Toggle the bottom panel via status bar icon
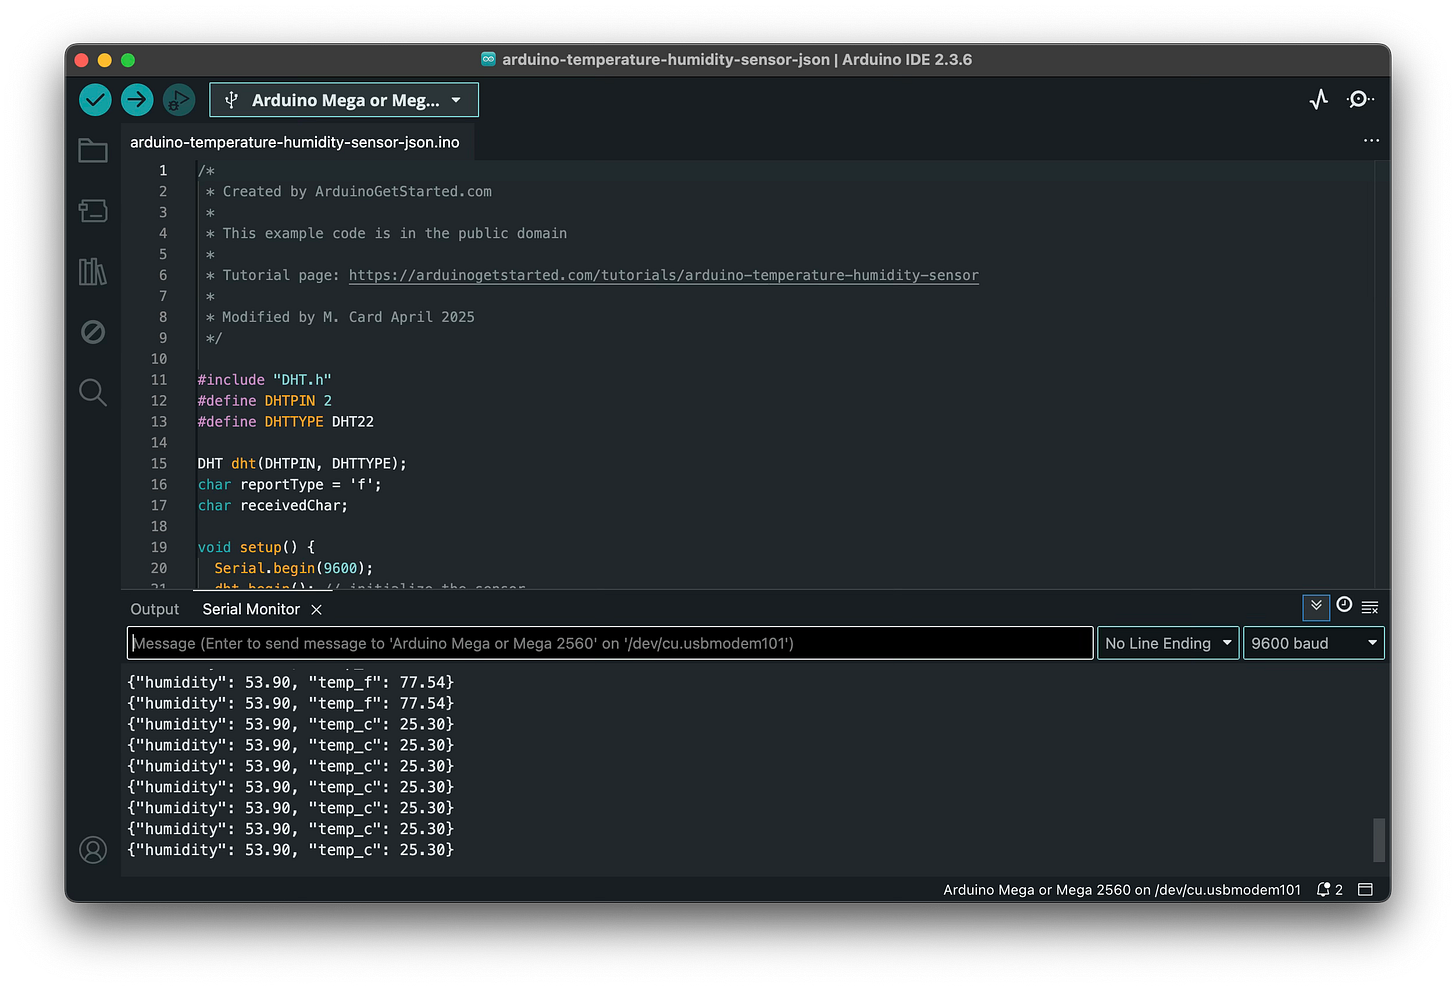1456x988 pixels. pos(1365,889)
